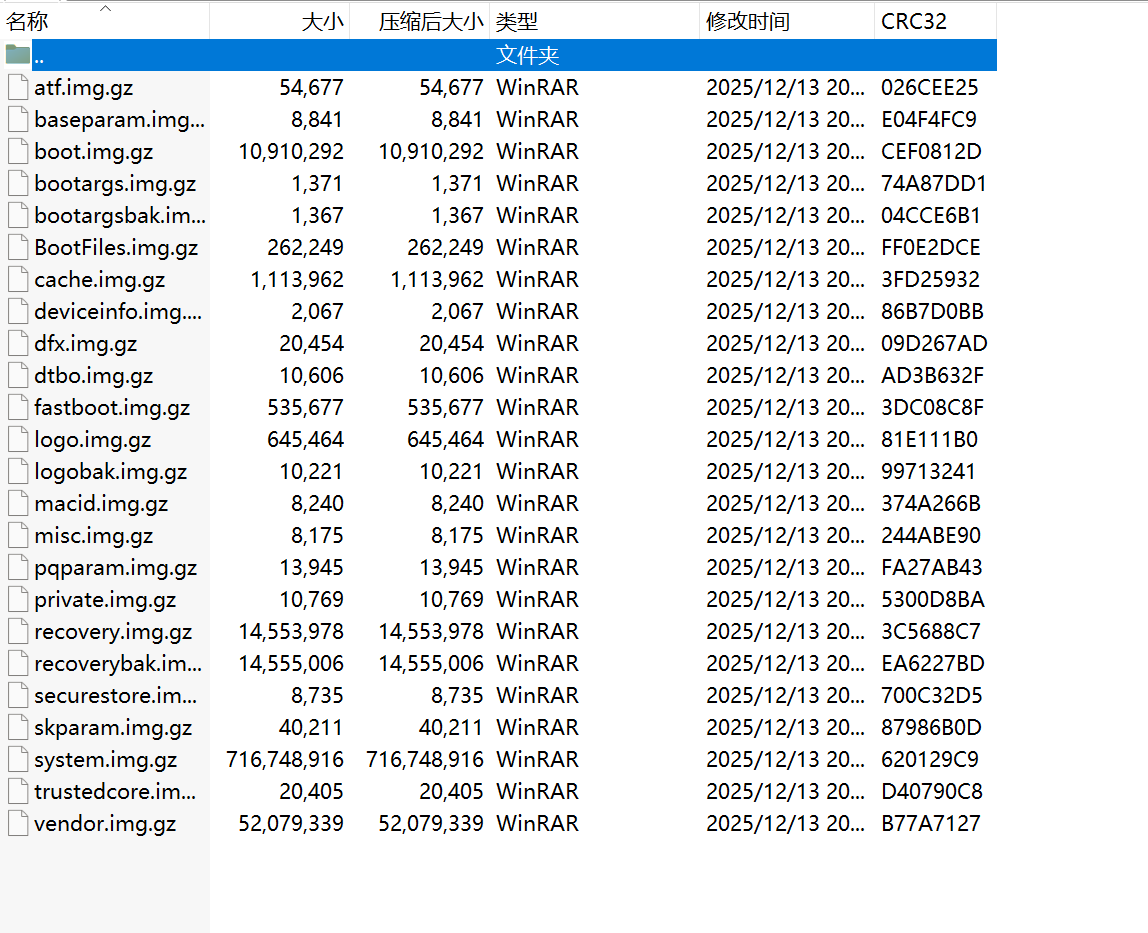This screenshot has width=1148, height=933.
Task: Sort by 类型 column header
Action: tap(517, 22)
